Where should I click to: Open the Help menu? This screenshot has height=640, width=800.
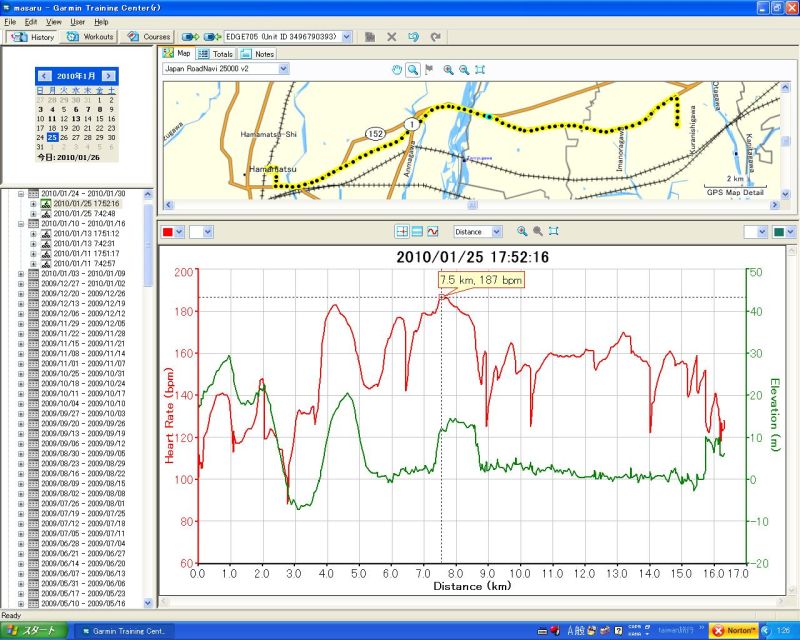click(x=101, y=22)
